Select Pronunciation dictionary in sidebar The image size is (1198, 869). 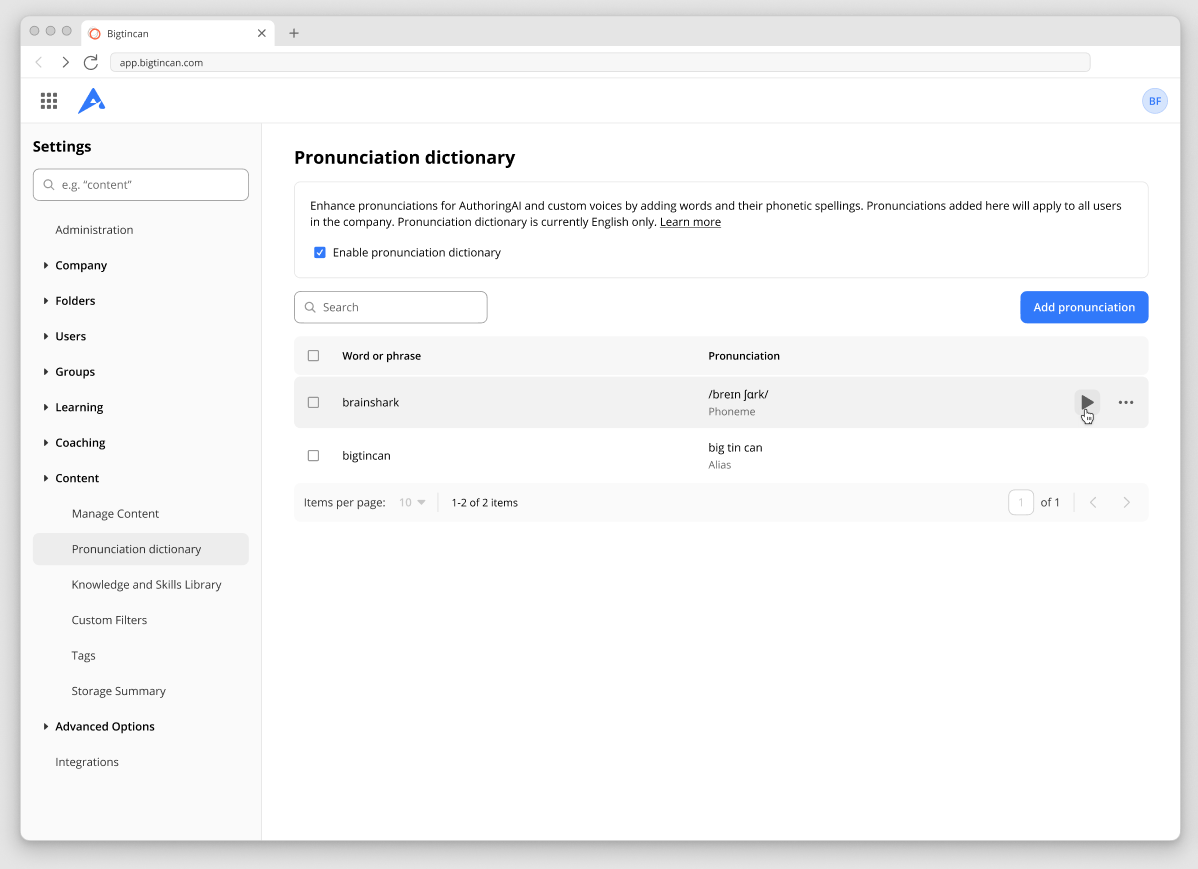click(141, 550)
